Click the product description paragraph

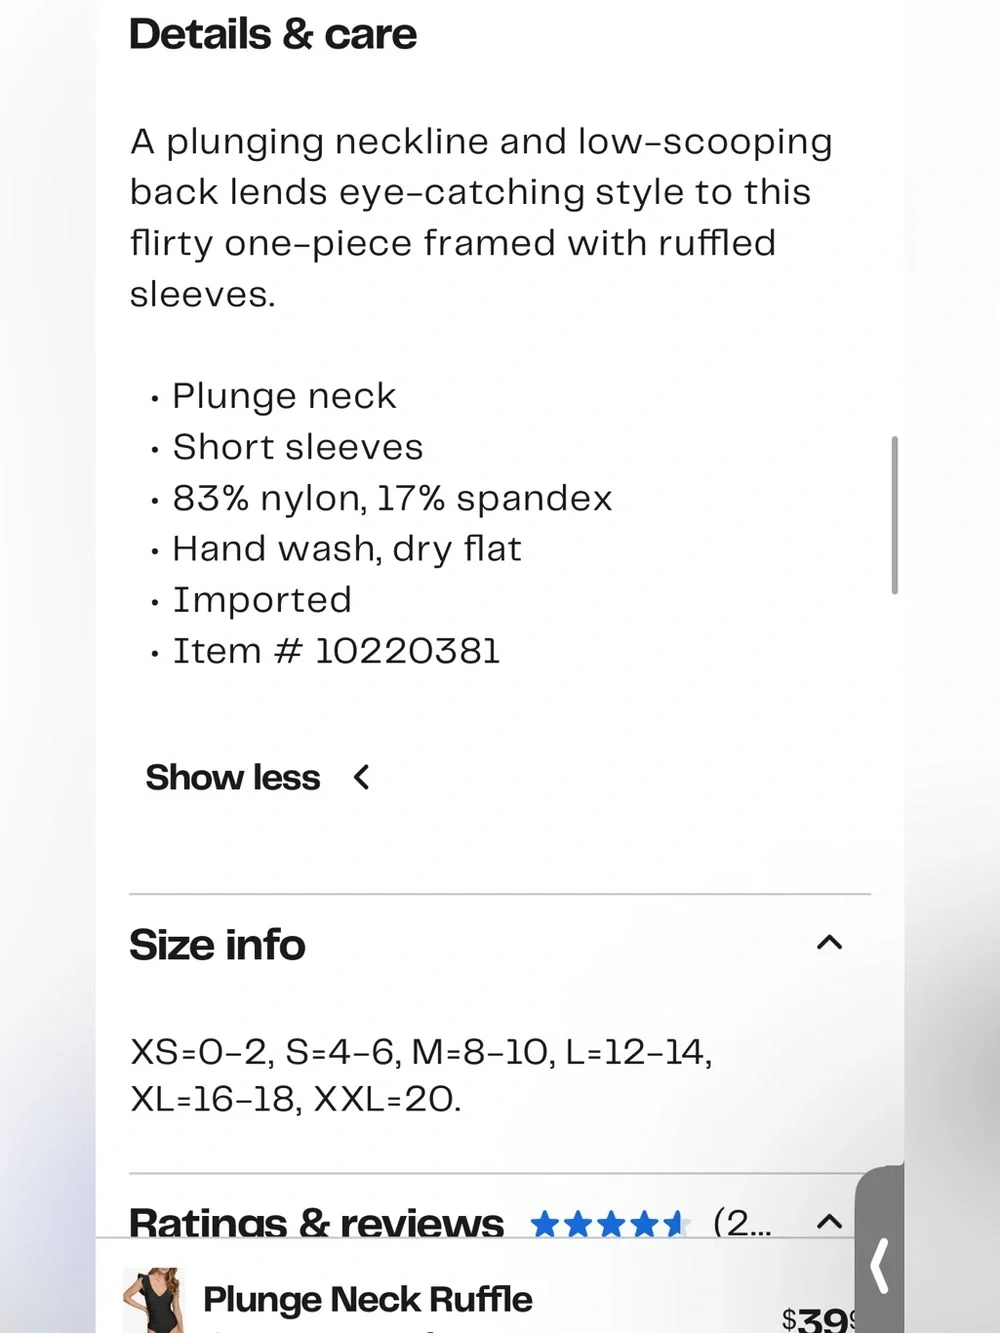481,218
